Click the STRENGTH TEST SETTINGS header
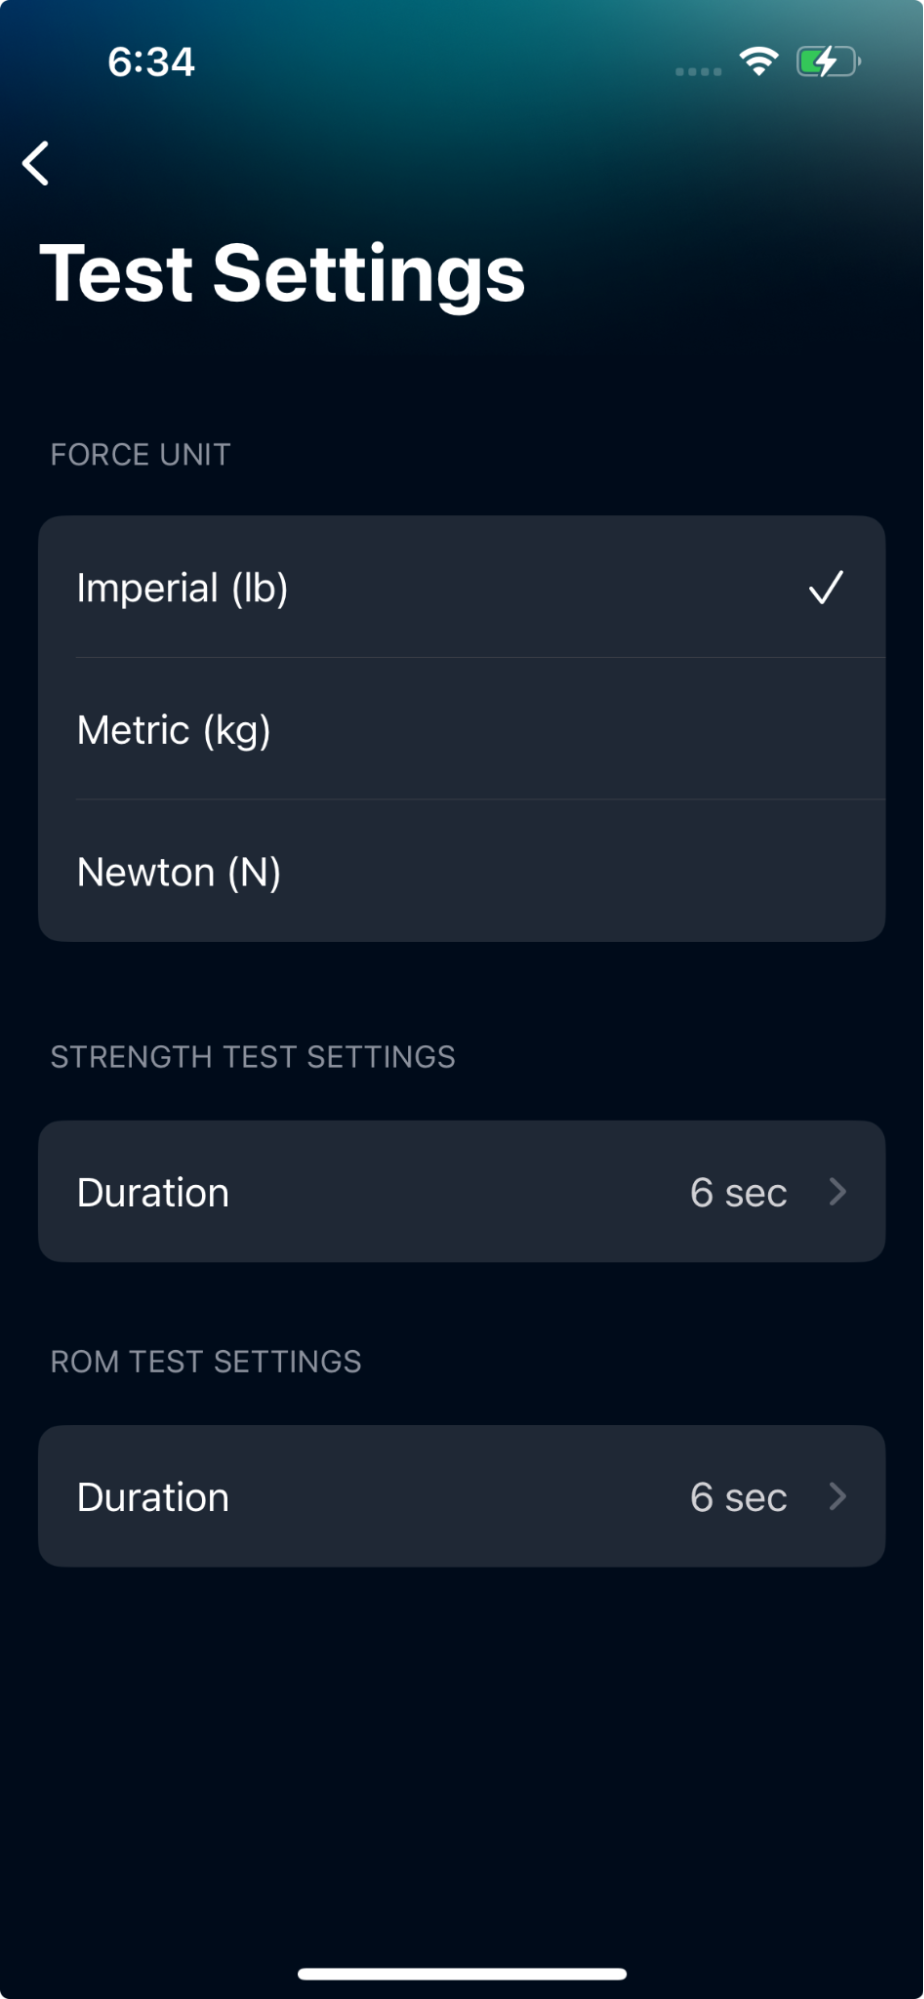Viewport: 924px width, 1999px height. [x=253, y=1057]
